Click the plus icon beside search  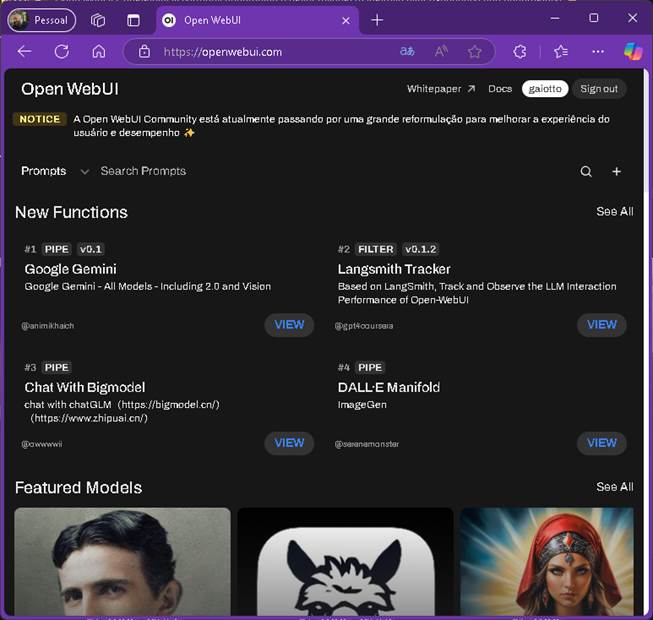[x=616, y=172]
